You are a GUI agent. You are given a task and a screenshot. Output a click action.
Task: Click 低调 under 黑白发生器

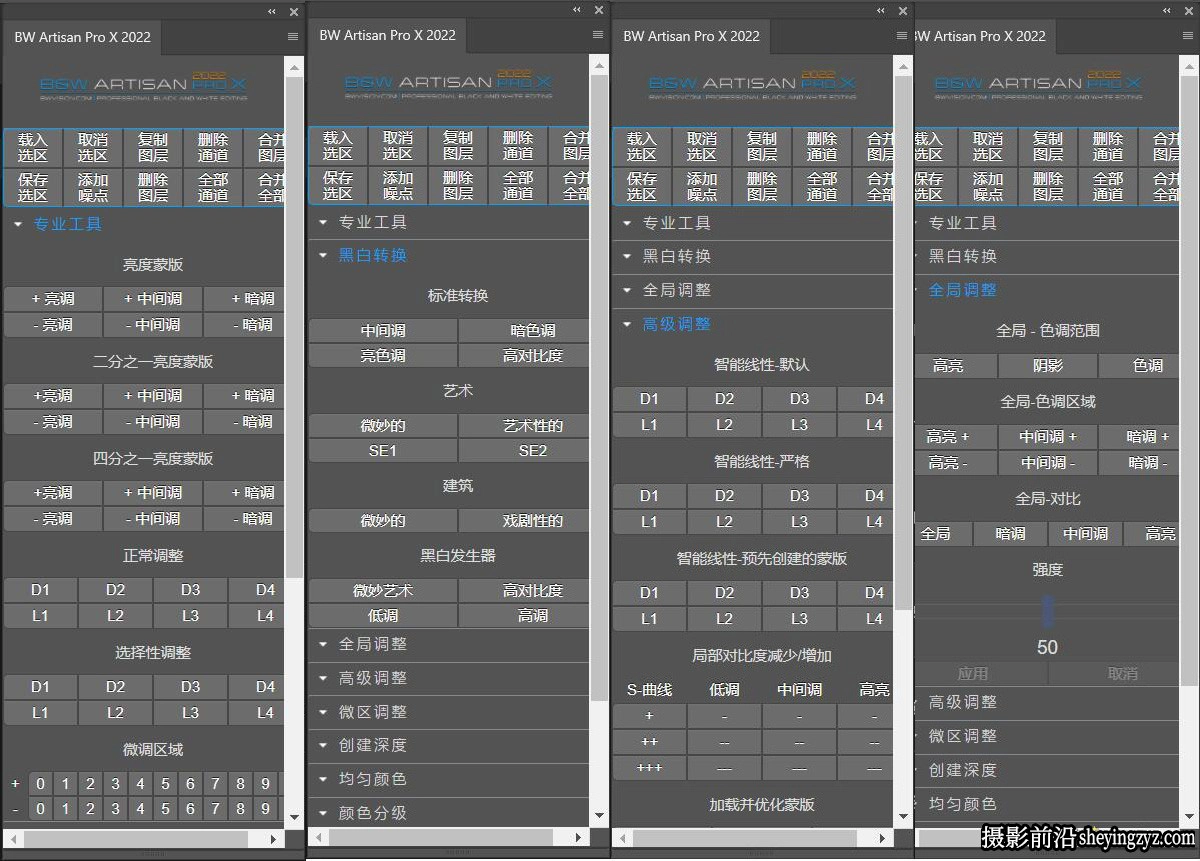point(383,616)
